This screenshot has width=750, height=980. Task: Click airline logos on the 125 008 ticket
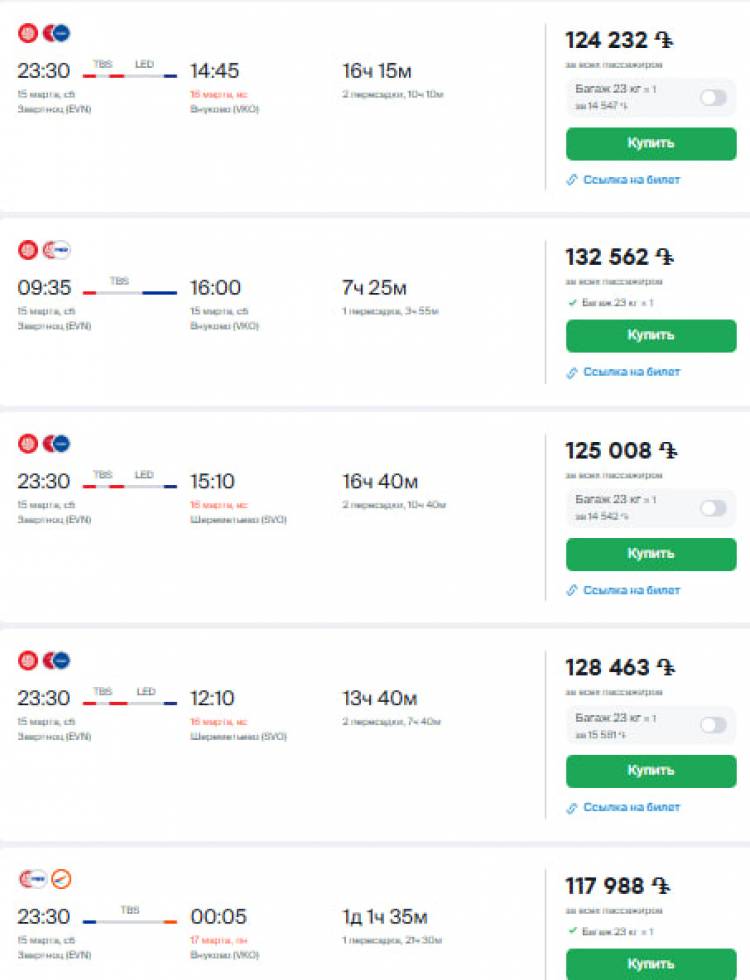[x=44, y=444]
